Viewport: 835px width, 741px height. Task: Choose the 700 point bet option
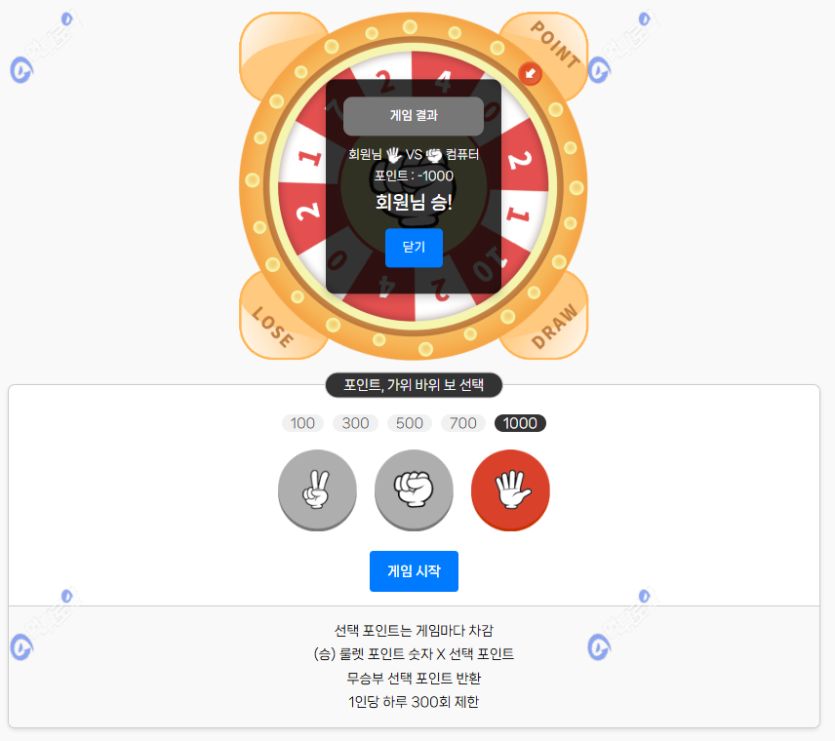coord(463,423)
